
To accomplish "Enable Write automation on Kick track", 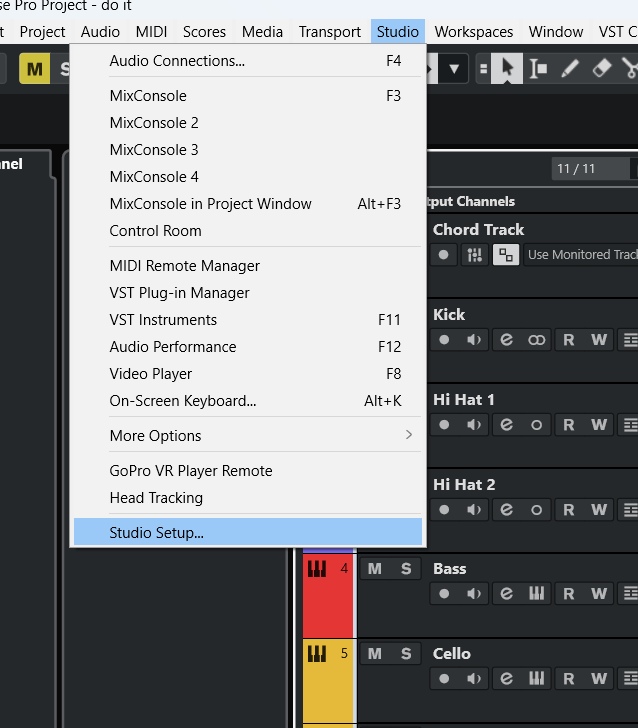I will point(599,340).
